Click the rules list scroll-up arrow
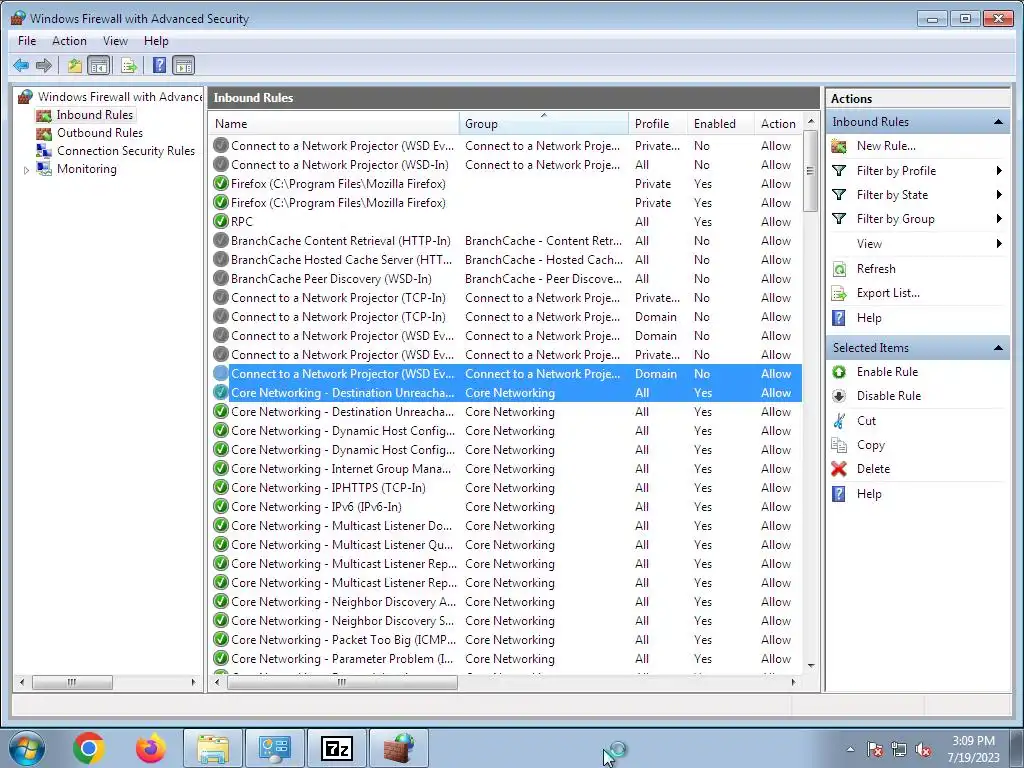1024x768 pixels. [x=810, y=121]
